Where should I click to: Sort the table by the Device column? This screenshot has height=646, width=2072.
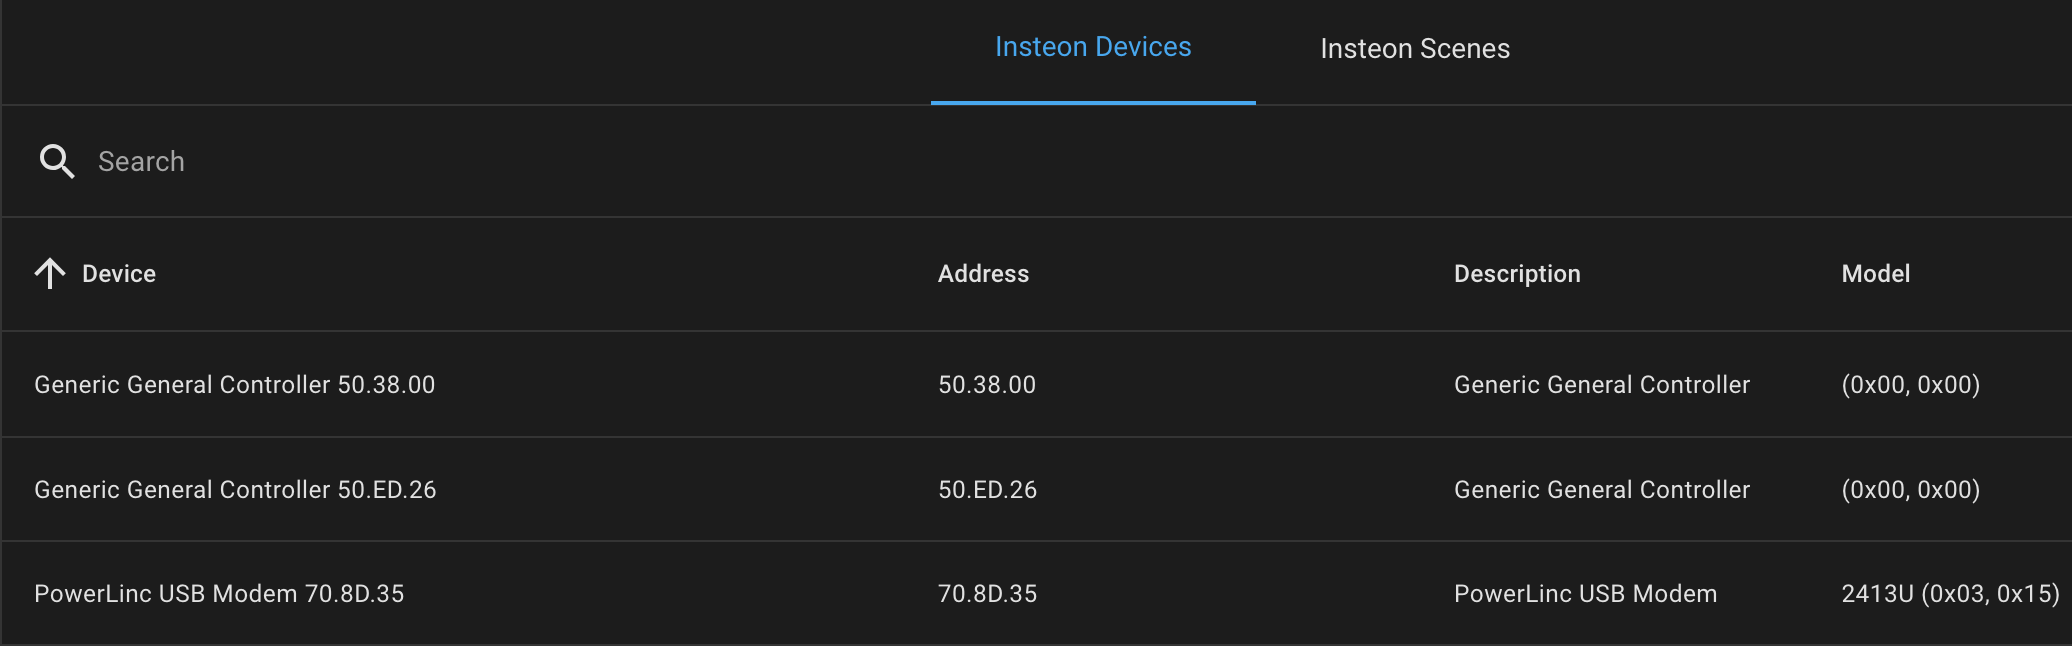pos(118,273)
